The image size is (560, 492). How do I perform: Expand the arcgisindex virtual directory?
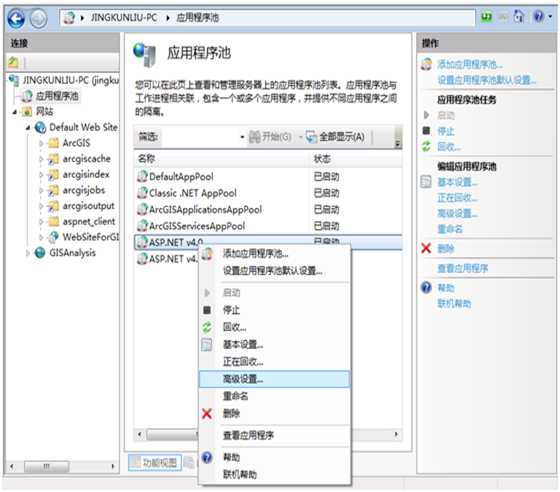(41, 175)
